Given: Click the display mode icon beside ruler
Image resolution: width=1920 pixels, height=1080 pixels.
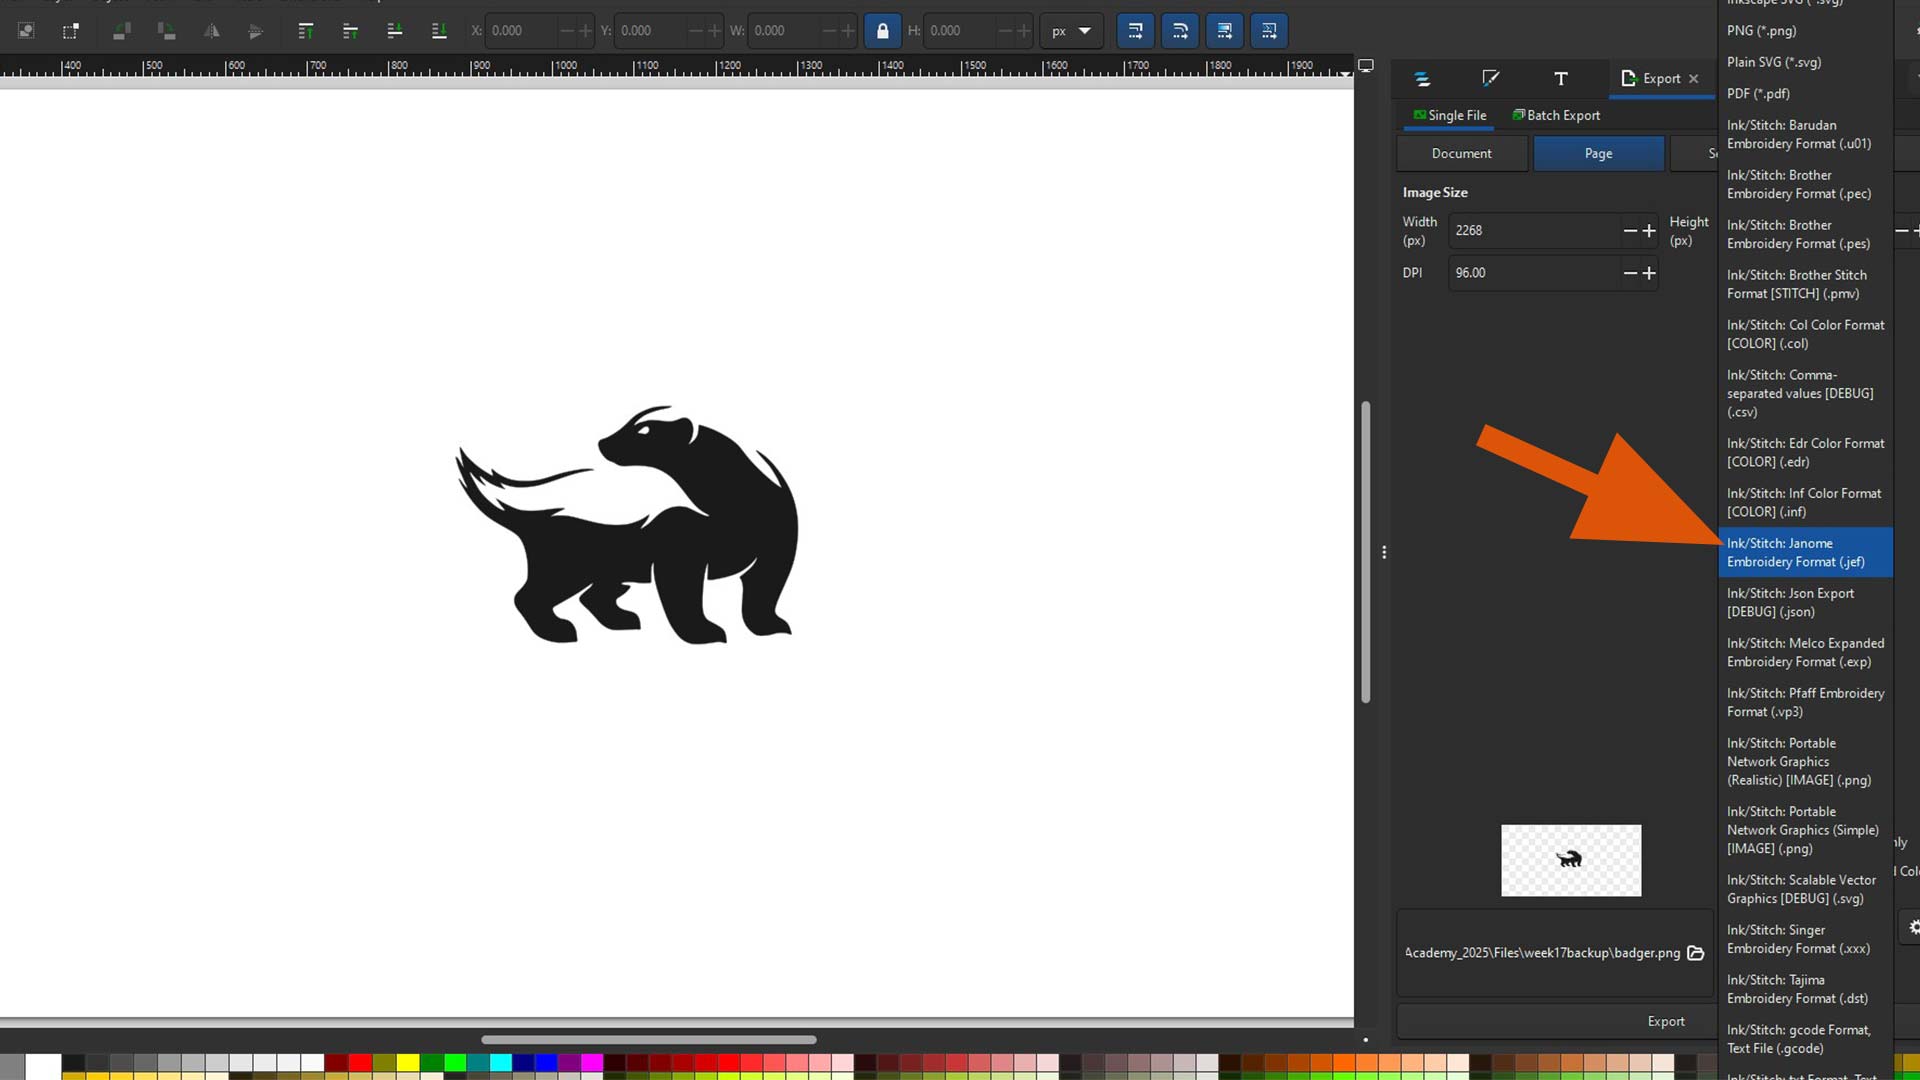Looking at the screenshot, I should click(x=1366, y=66).
